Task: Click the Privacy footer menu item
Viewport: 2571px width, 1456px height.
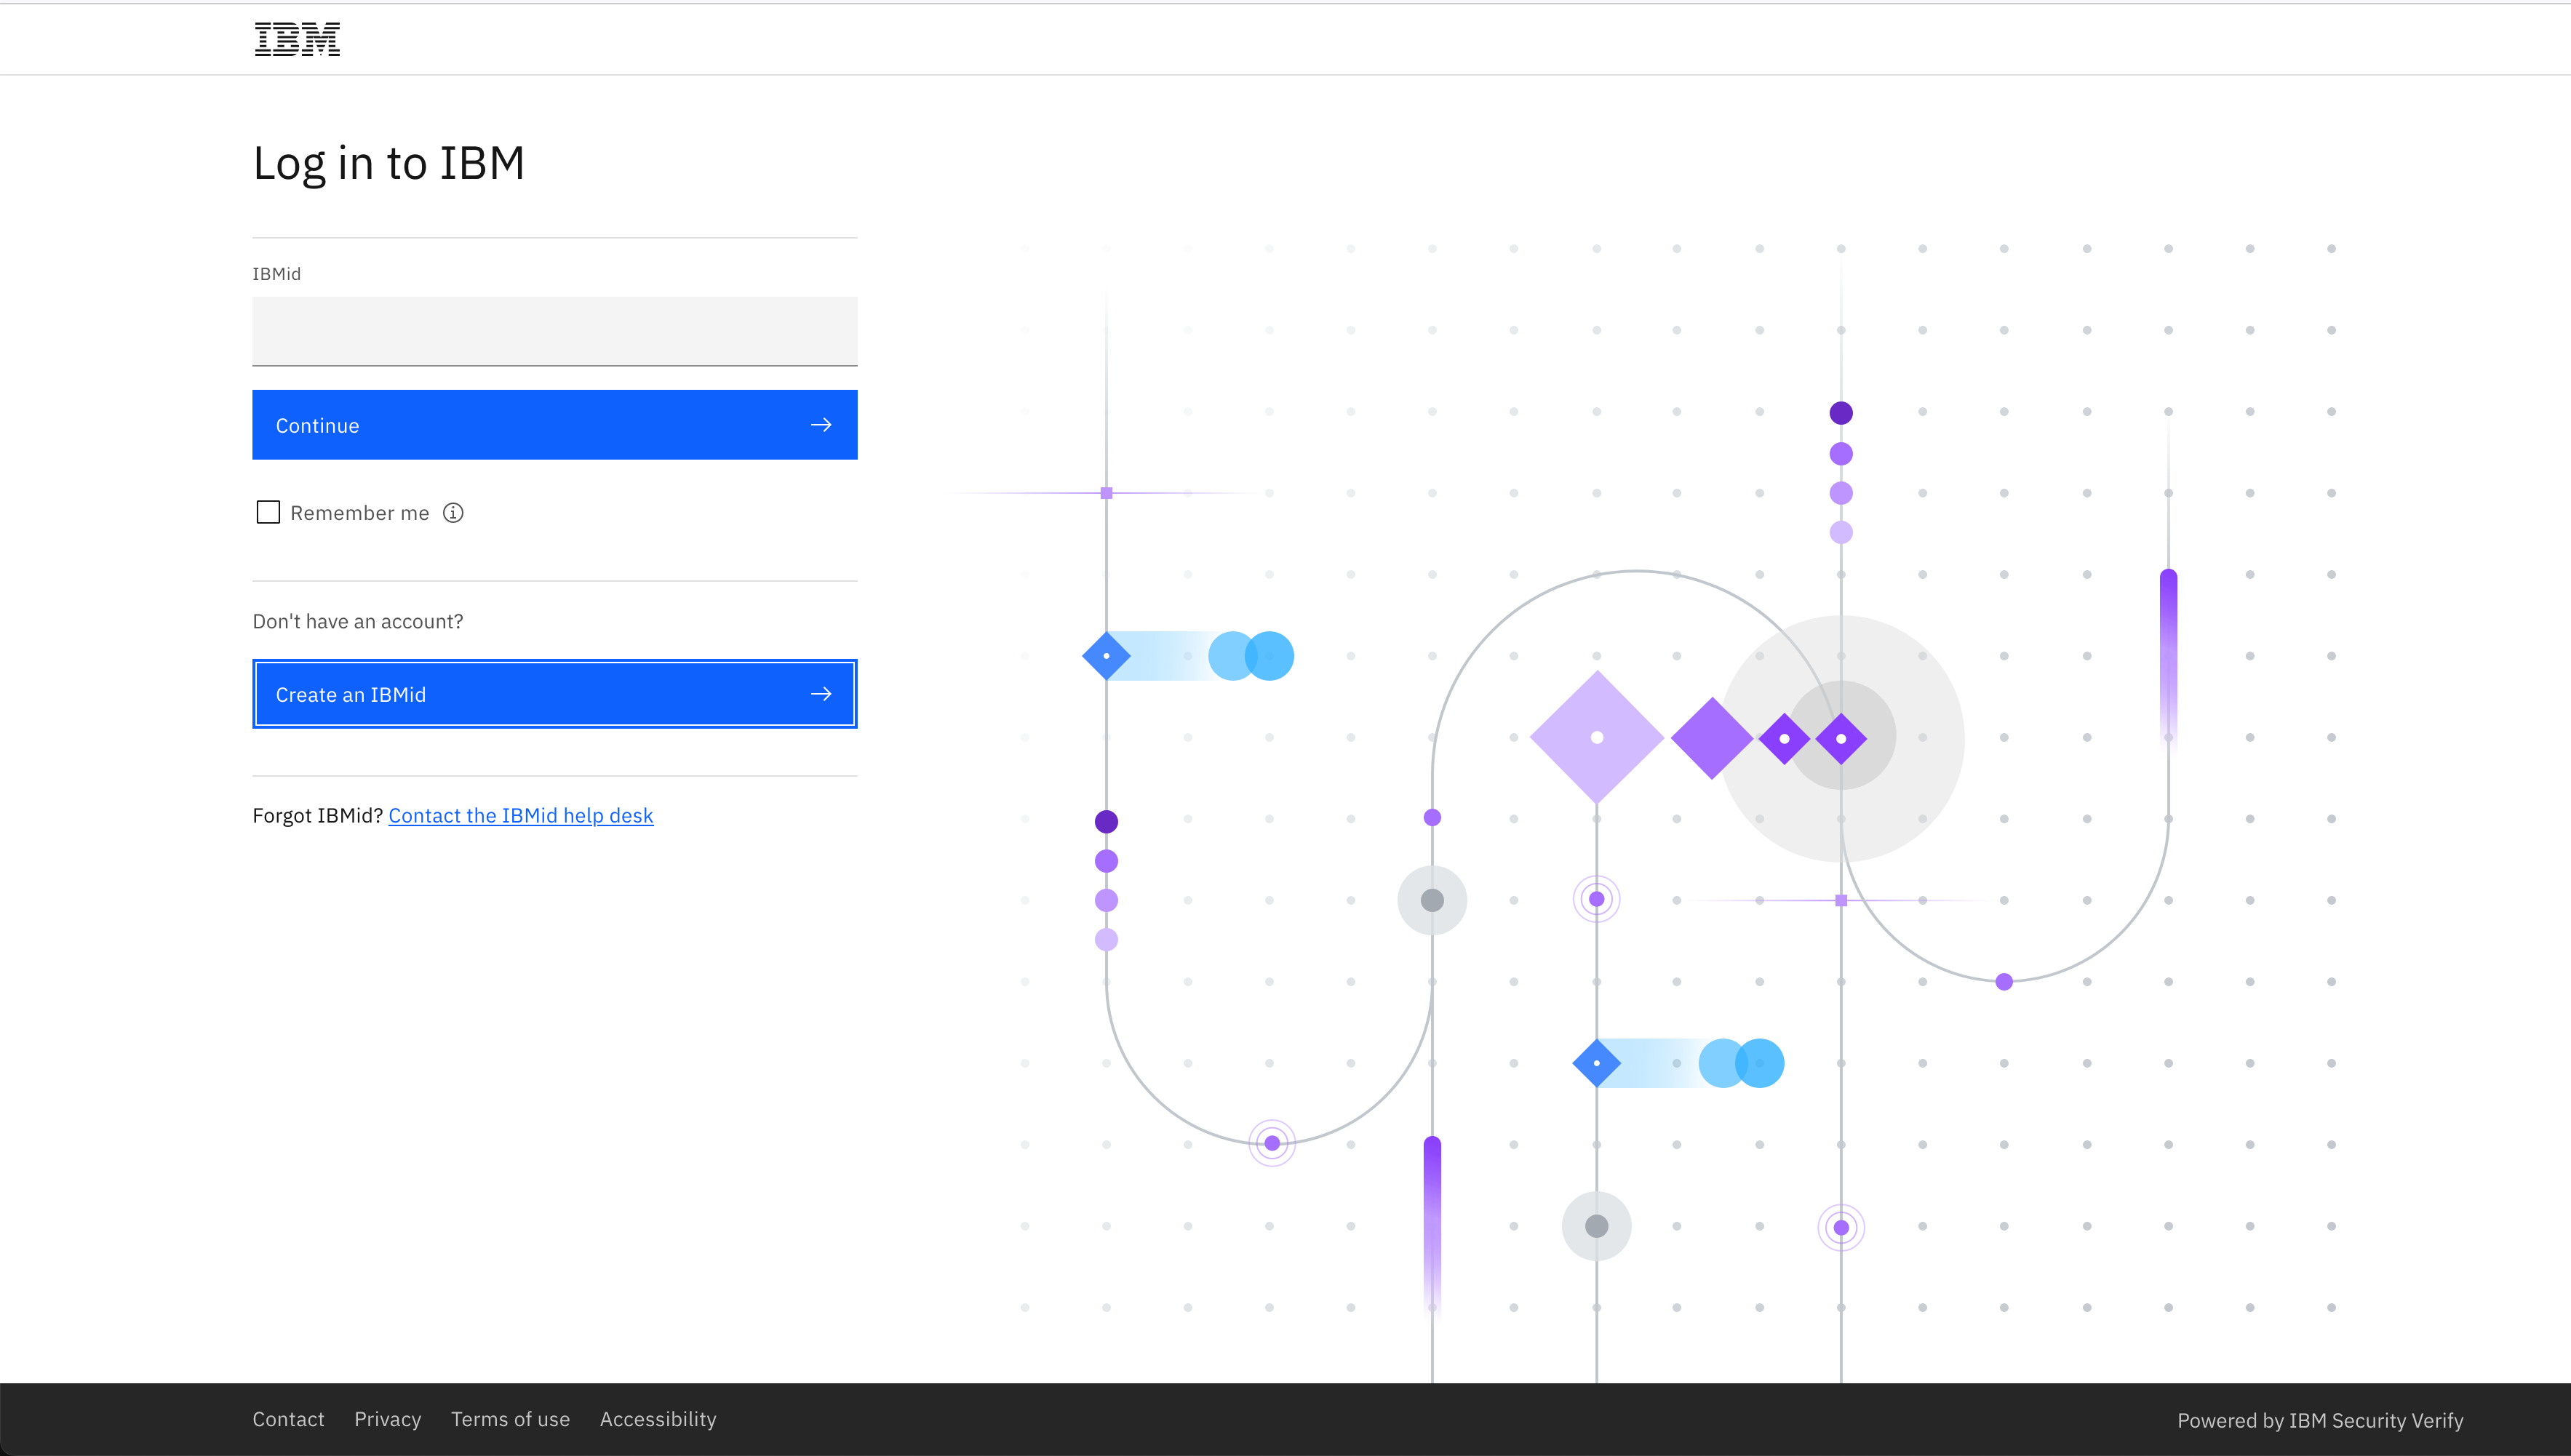Action: point(387,1419)
